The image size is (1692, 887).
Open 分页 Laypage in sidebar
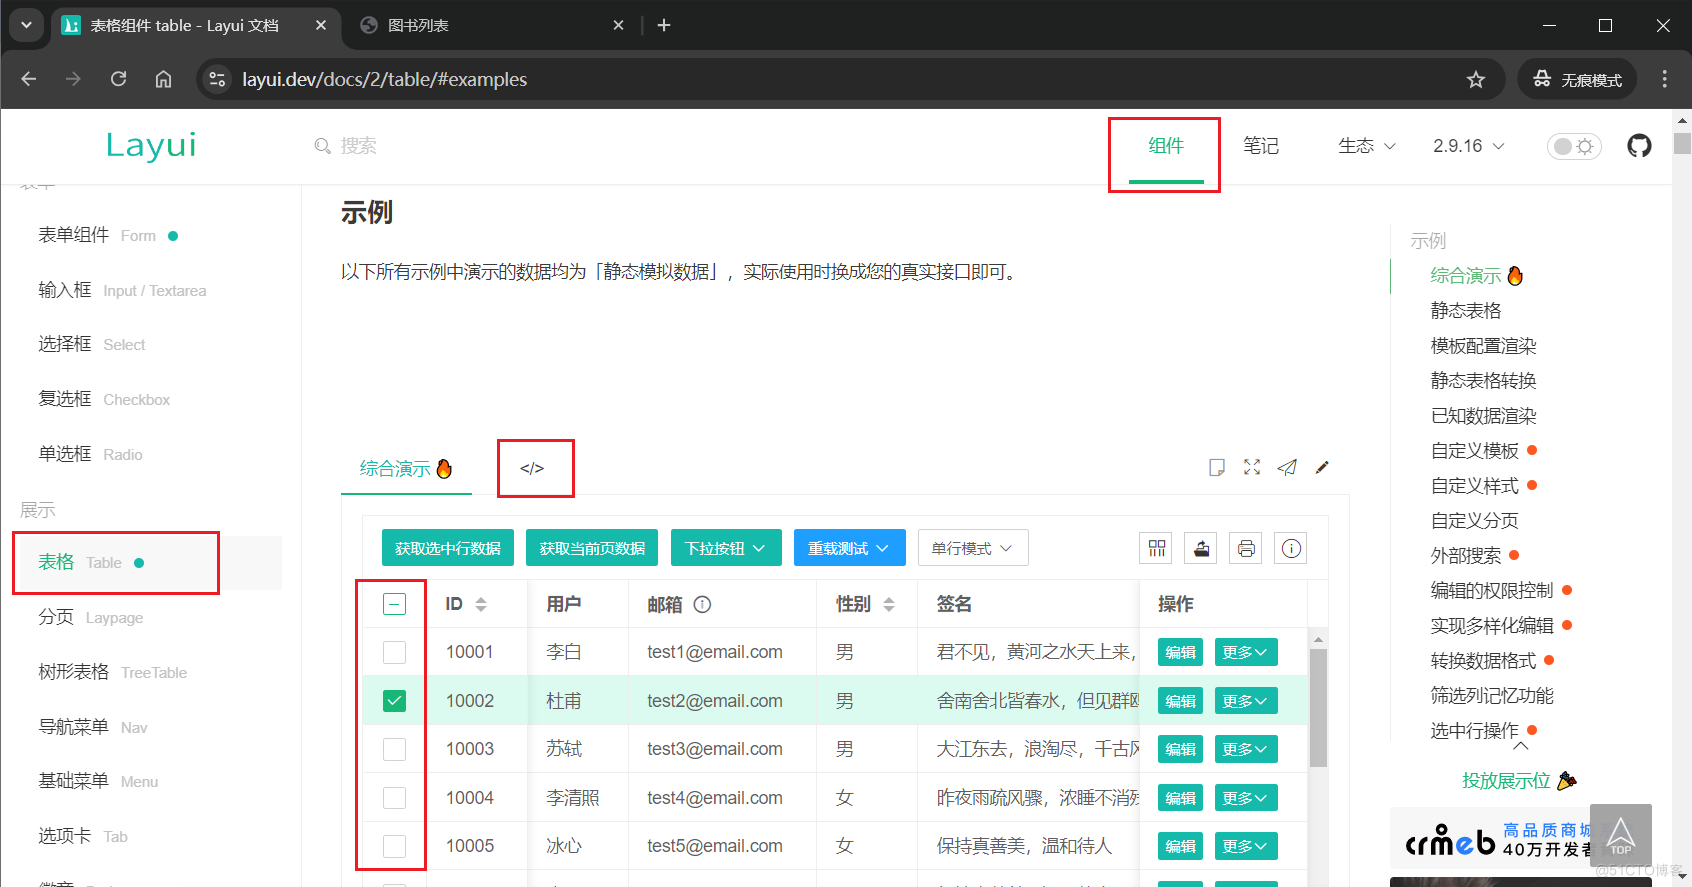[91, 618]
